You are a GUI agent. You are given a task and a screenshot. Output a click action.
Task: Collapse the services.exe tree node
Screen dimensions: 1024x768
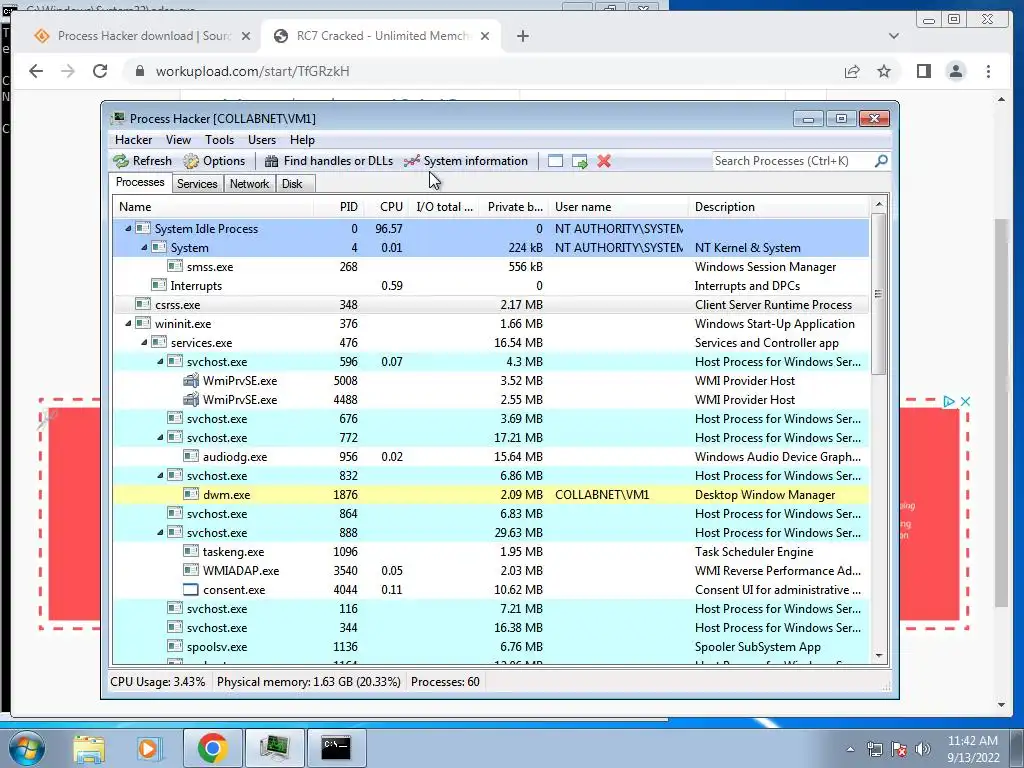click(x=144, y=342)
